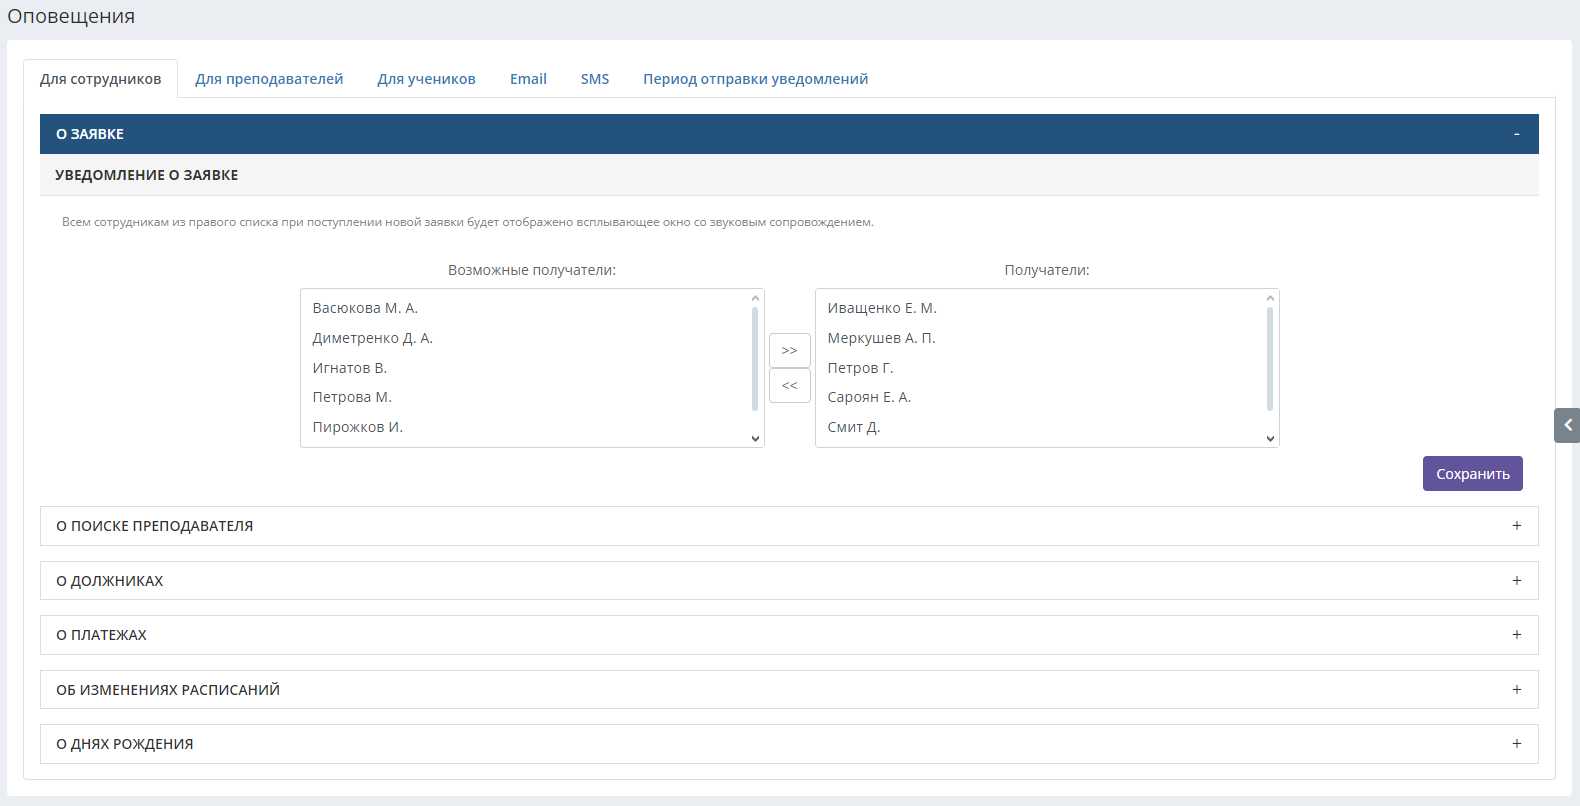
Task: Click the recipients list scrollbar thumb
Action: (x=1270, y=359)
